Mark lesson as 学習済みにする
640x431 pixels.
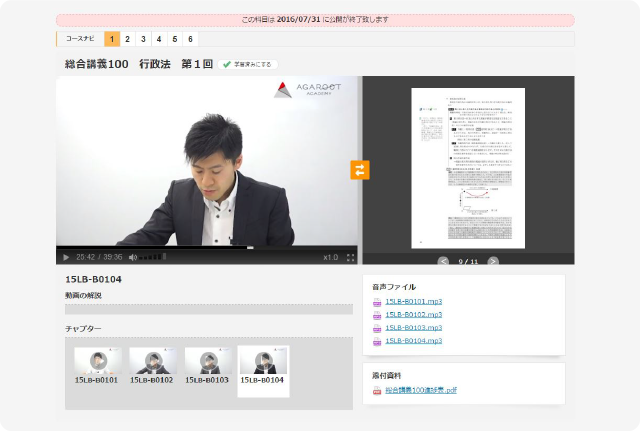249,64
